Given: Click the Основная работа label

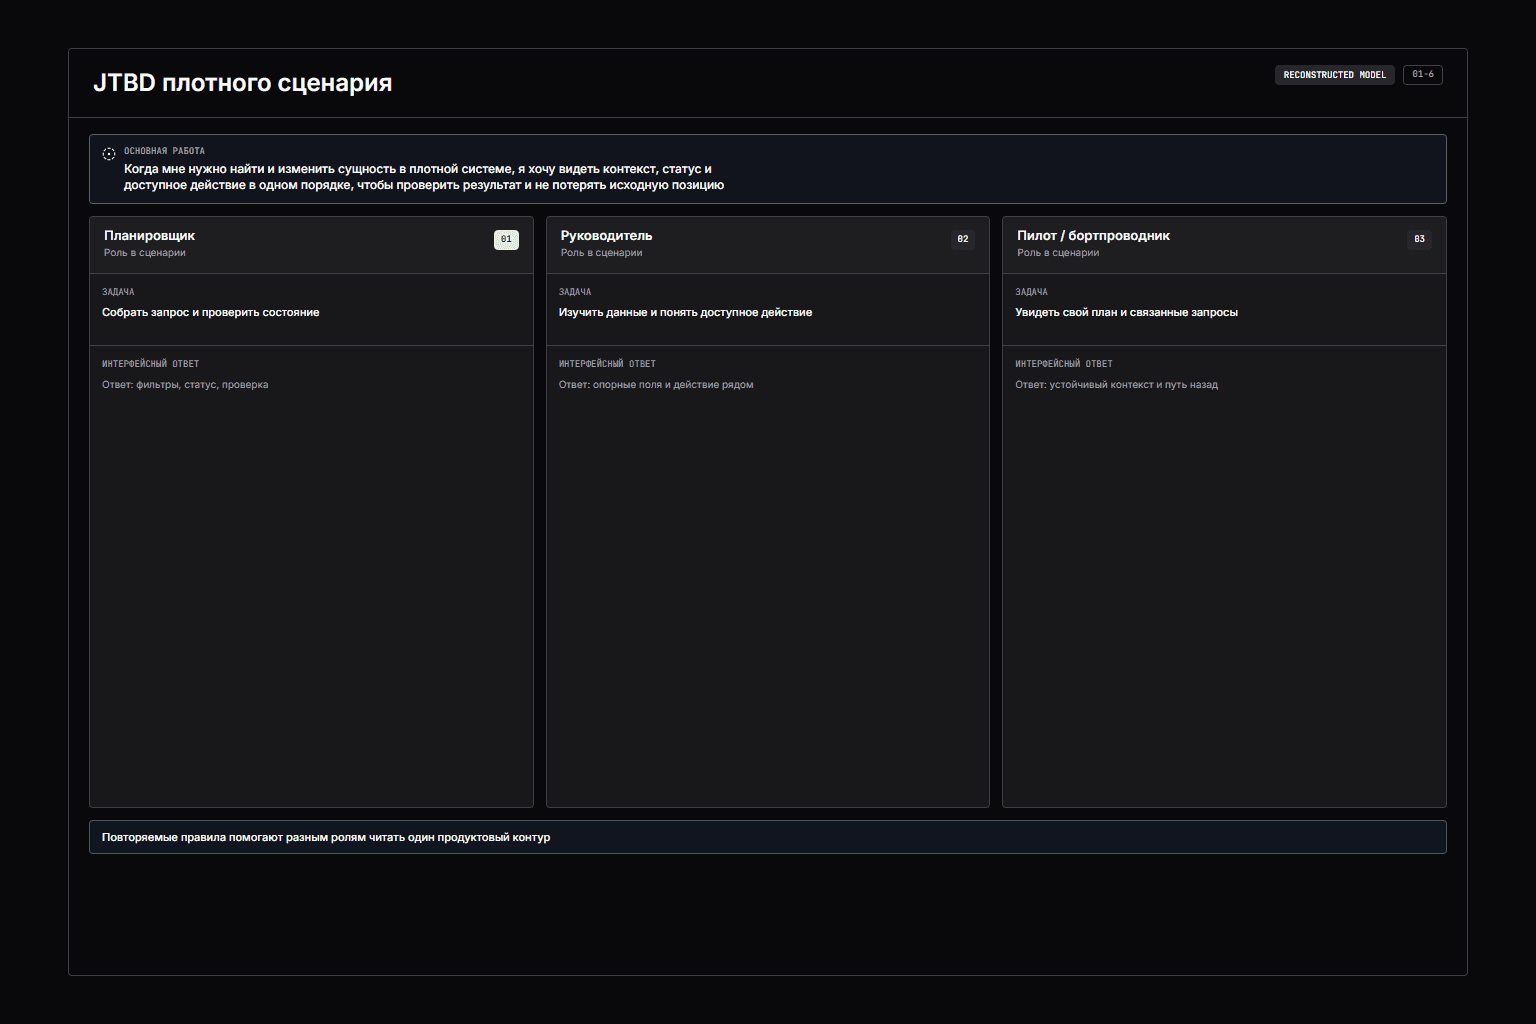Looking at the screenshot, I should tap(164, 151).
